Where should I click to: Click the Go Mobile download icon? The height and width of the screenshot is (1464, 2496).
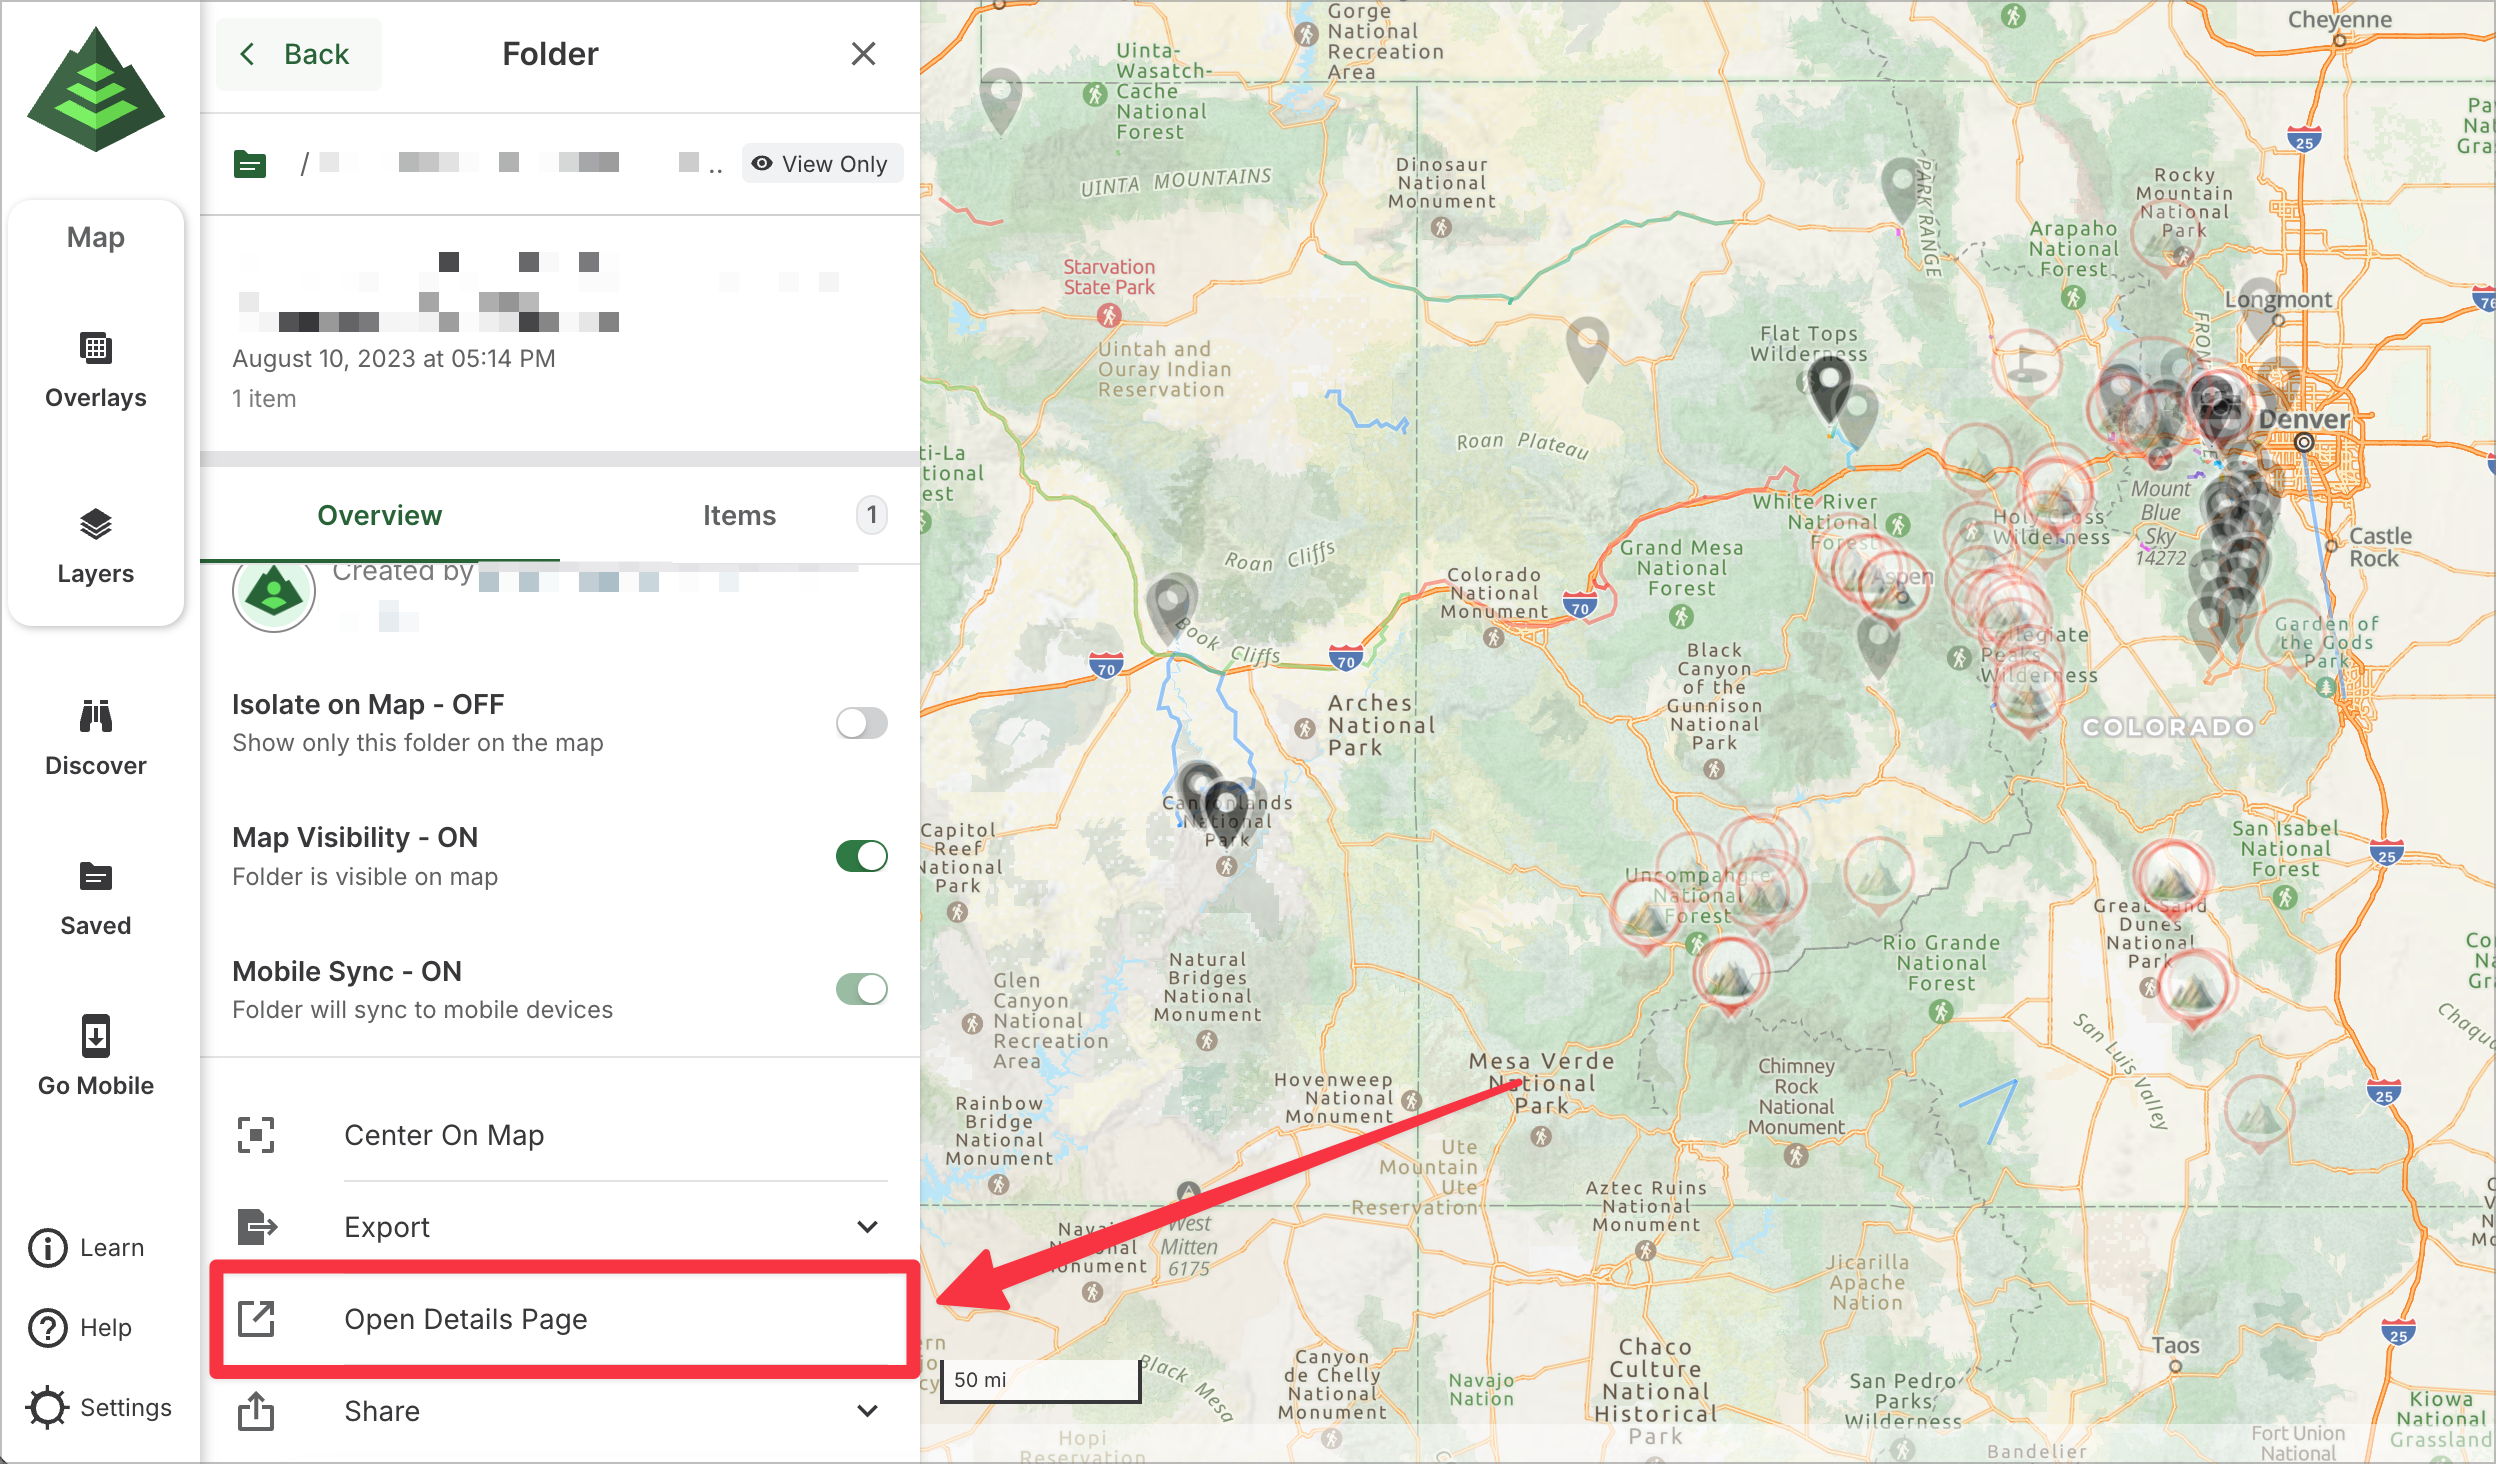96,1037
